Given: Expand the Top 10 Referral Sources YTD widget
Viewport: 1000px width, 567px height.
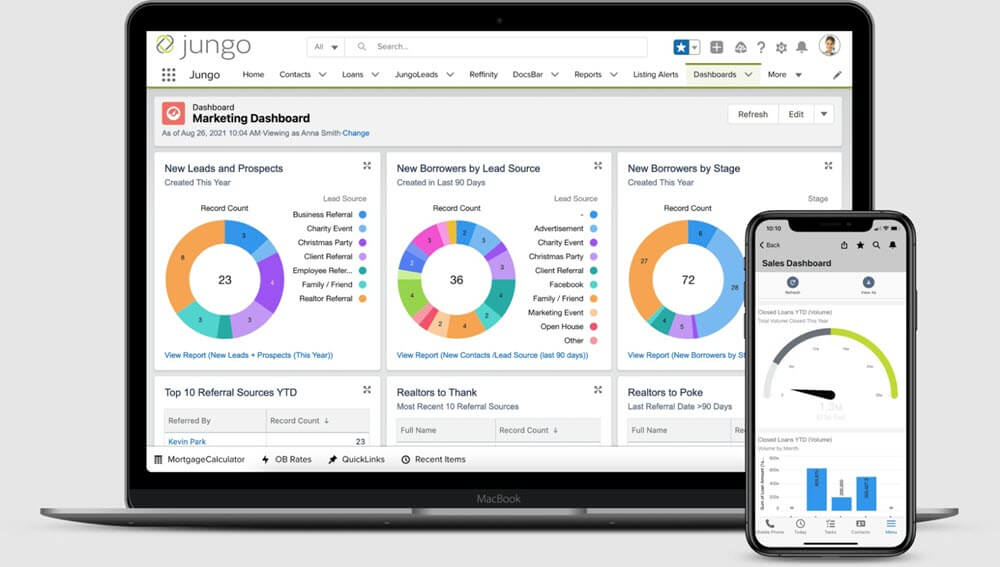Looking at the screenshot, I should [x=367, y=390].
